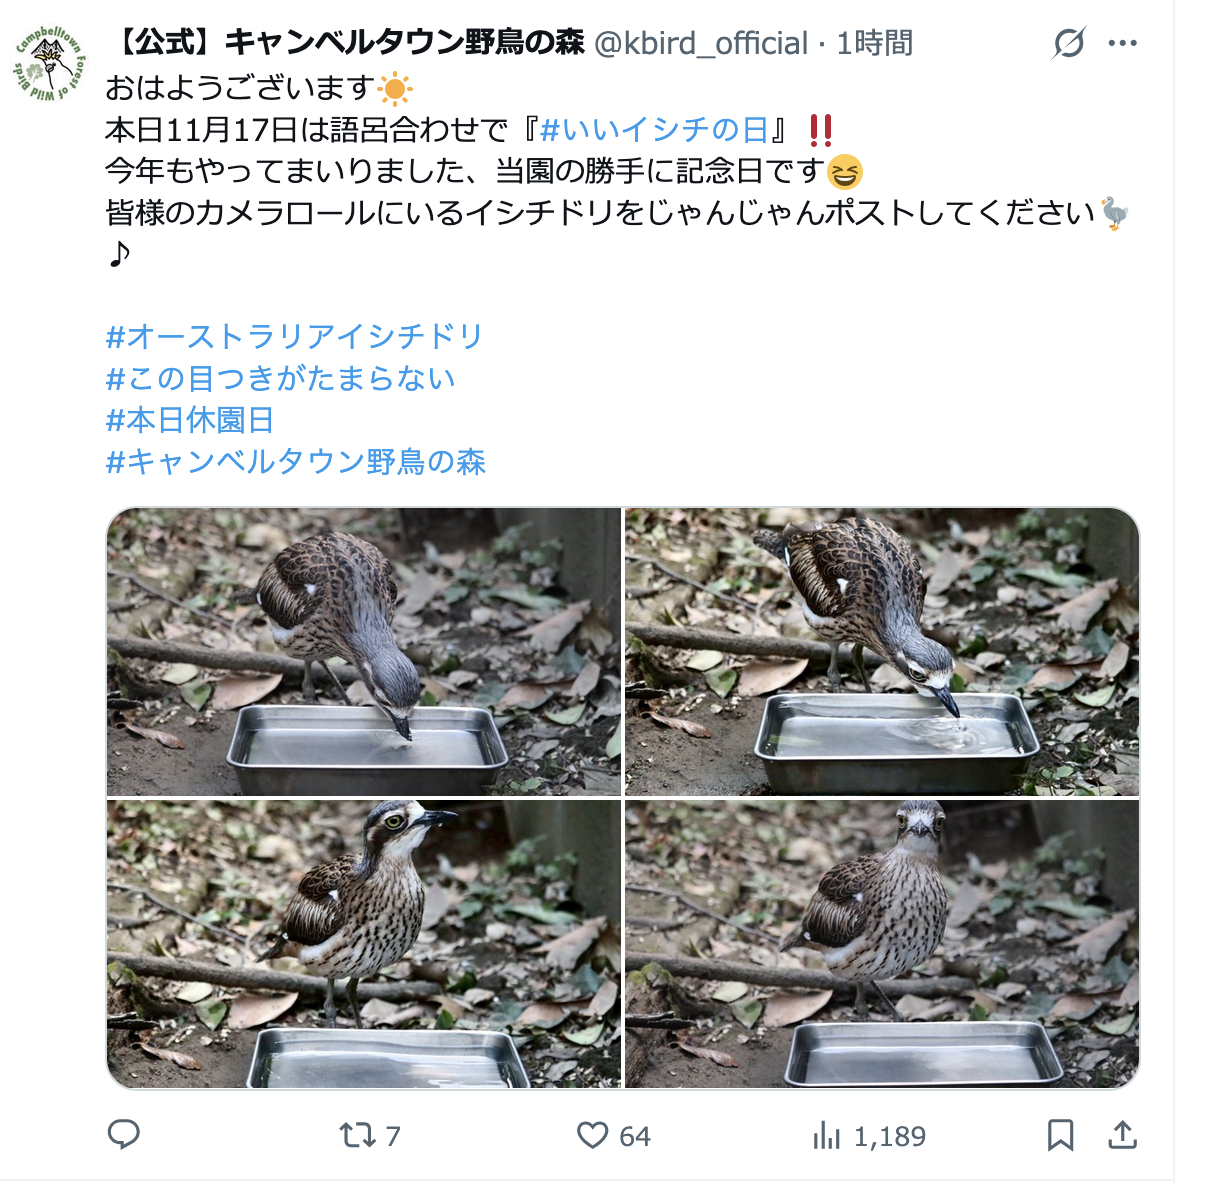Open hashtag #本日休園日
Viewport: 1217px width, 1185px height.
pyautogui.click(x=189, y=420)
